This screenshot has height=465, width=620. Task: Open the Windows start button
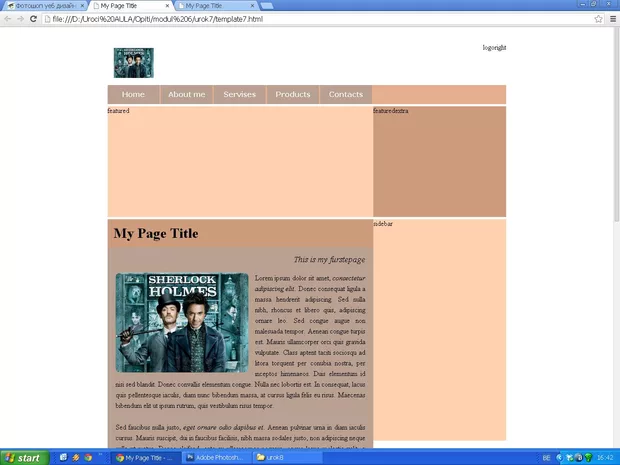pos(25,457)
